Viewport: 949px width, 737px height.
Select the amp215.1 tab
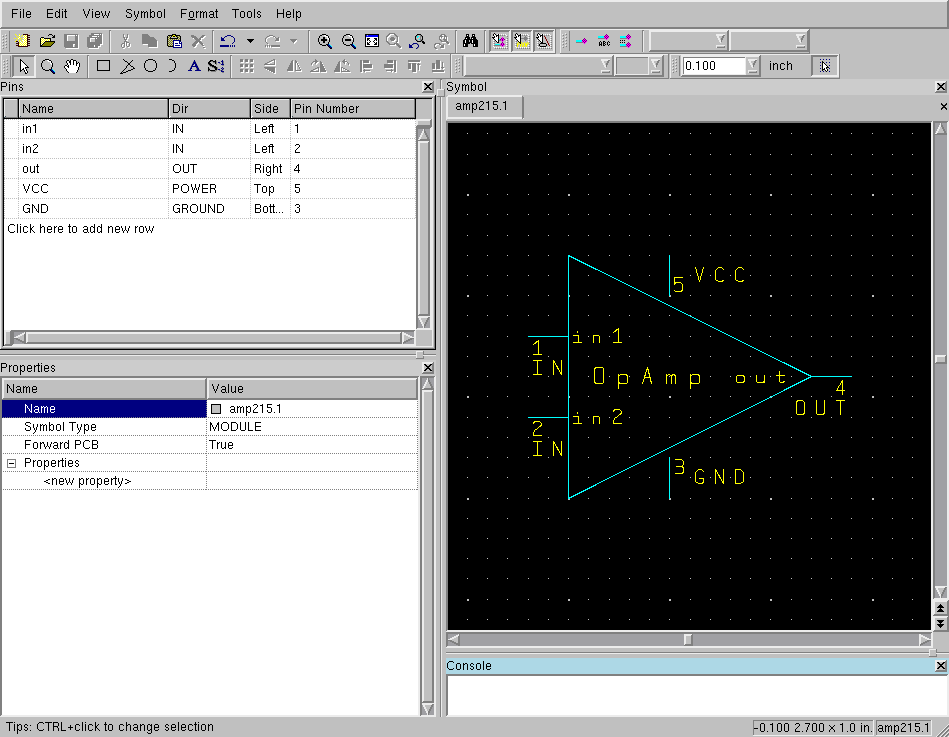484,106
